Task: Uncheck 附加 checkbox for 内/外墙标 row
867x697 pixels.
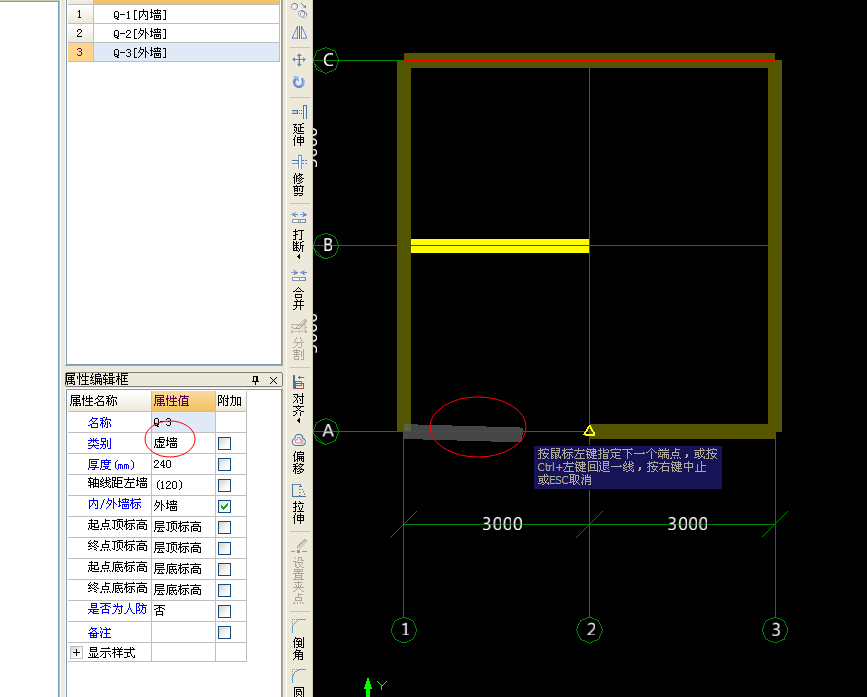Action: 224,506
